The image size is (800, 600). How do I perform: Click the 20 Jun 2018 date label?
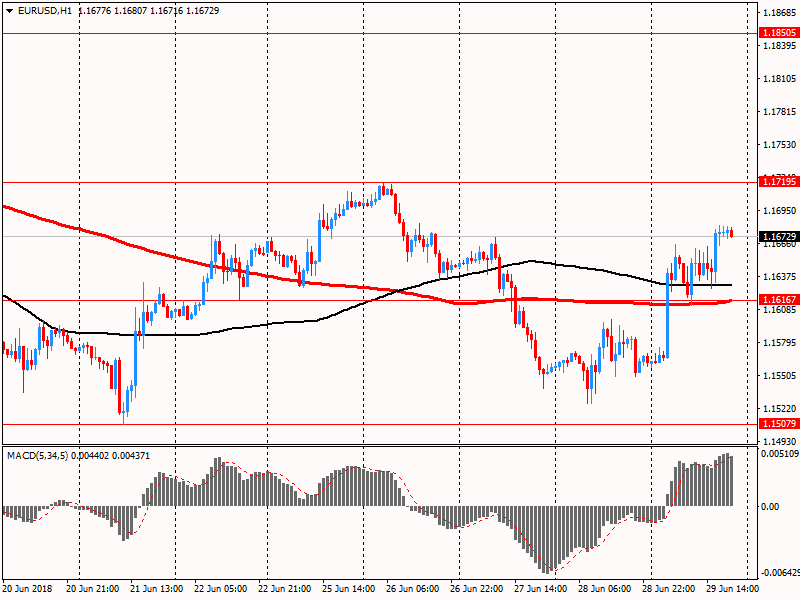point(28,588)
